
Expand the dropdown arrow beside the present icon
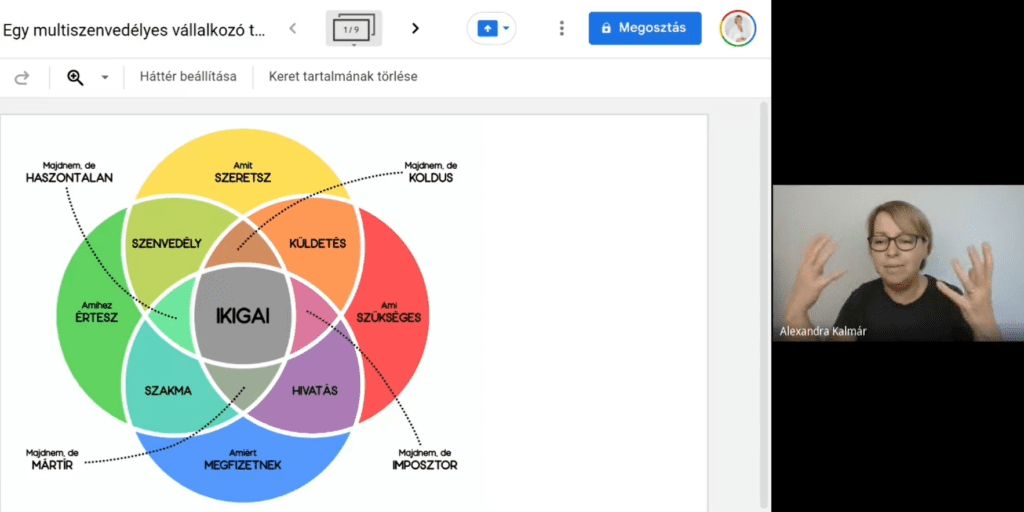pyautogui.click(x=506, y=28)
